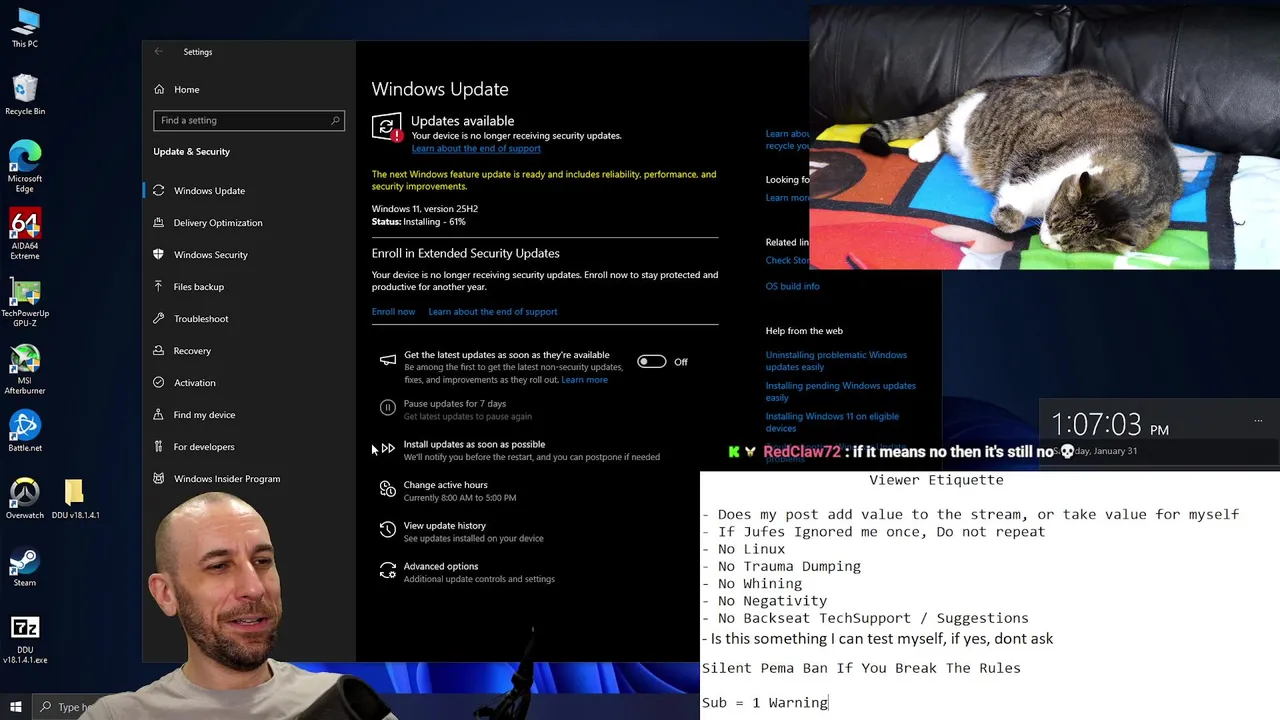Open Installing Windows 11 on eligible devices link
This screenshot has width=1280, height=720.
(x=832, y=422)
